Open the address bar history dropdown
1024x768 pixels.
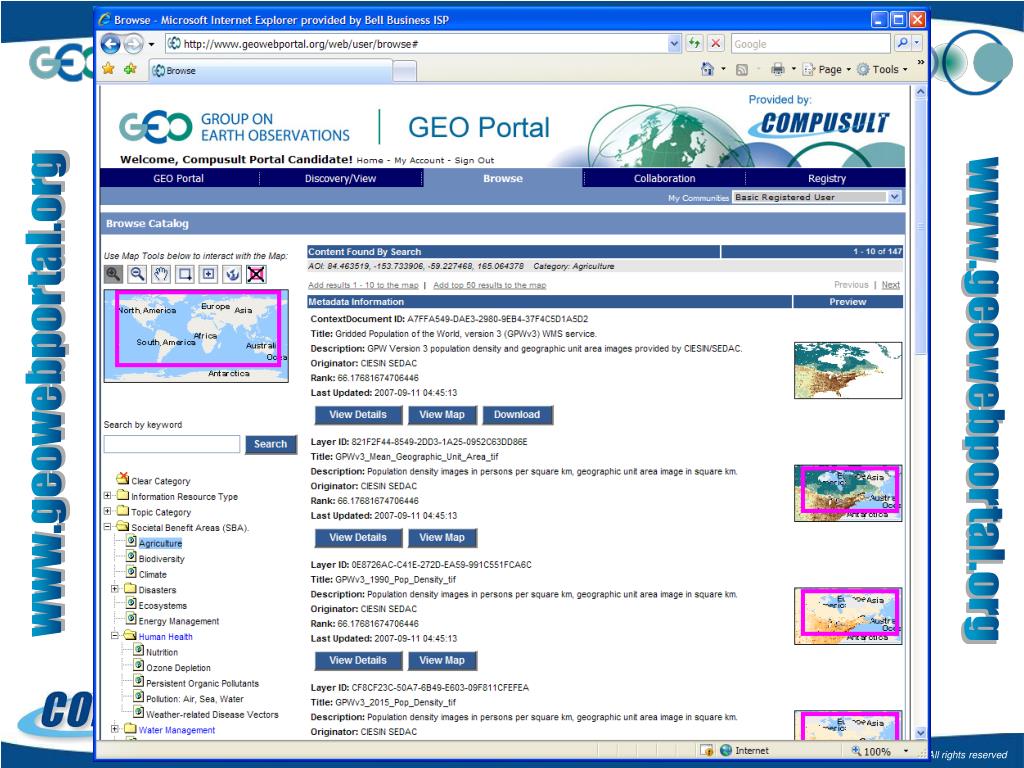[x=675, y=44]
